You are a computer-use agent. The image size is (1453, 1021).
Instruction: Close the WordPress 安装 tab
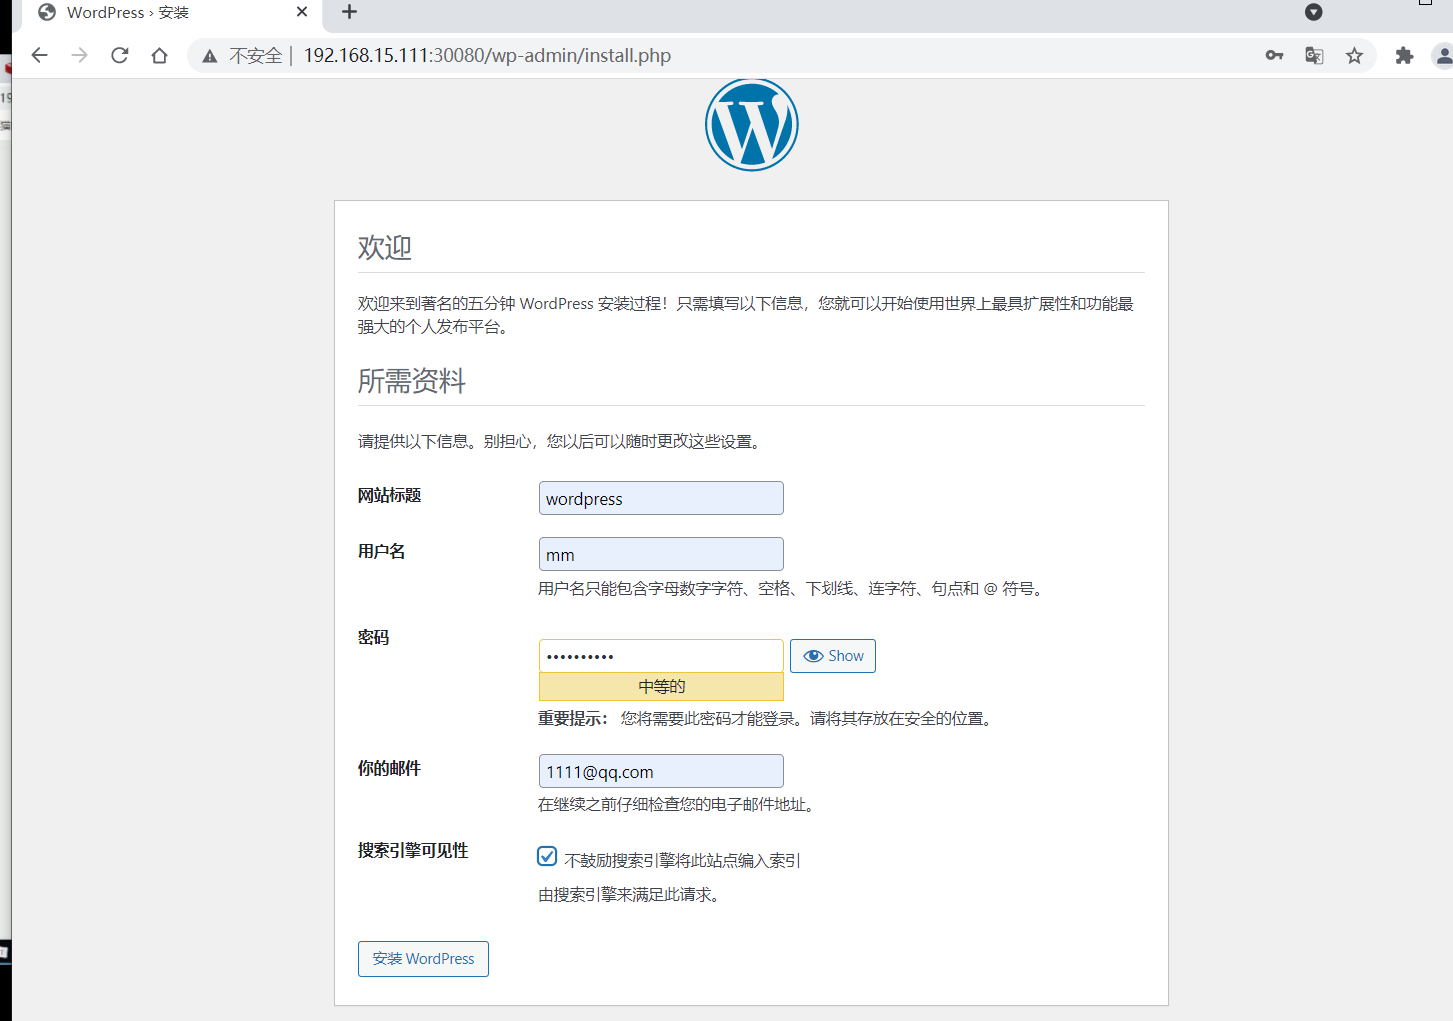[302, 12]
